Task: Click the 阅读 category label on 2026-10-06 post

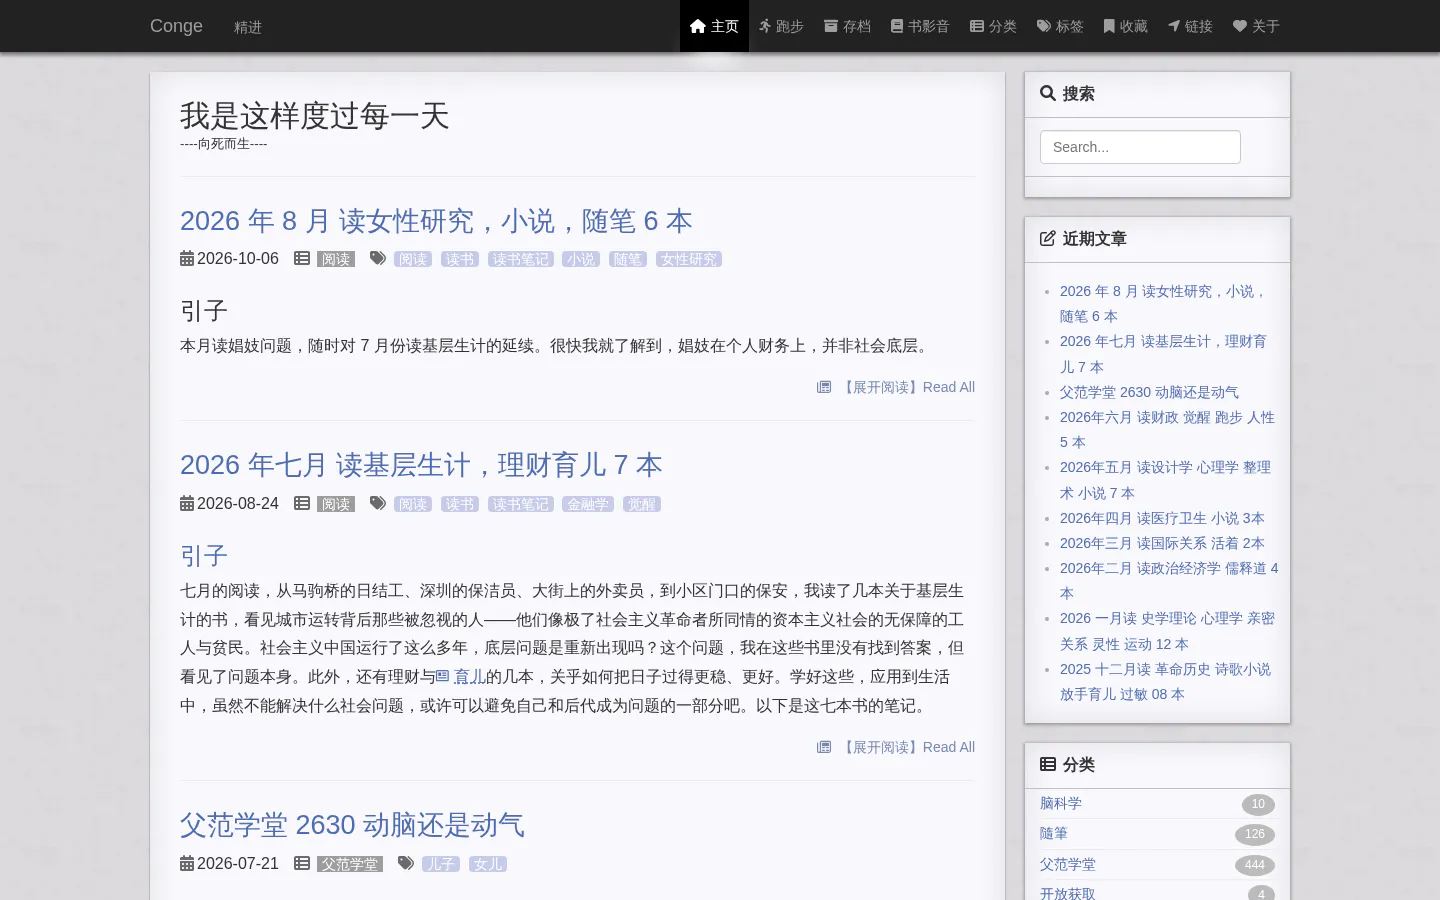Action: (336, 259)
